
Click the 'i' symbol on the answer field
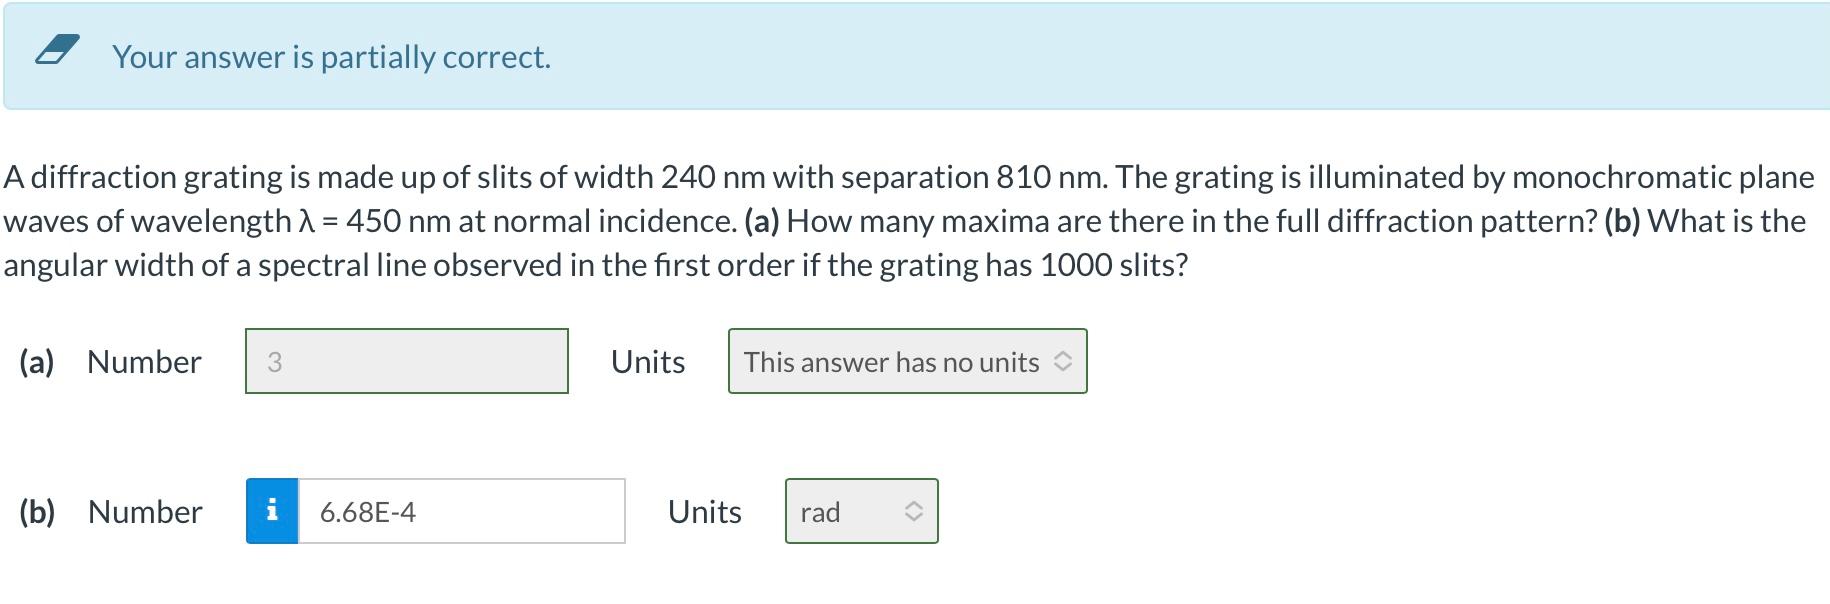click(271, 511)
